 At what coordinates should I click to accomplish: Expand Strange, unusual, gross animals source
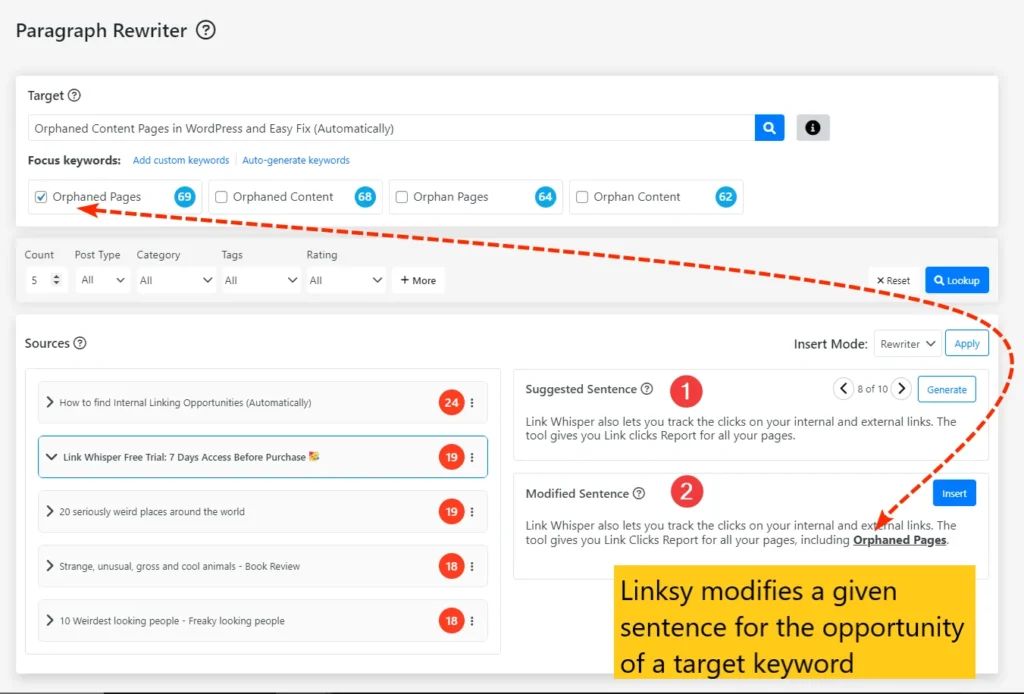50,565
